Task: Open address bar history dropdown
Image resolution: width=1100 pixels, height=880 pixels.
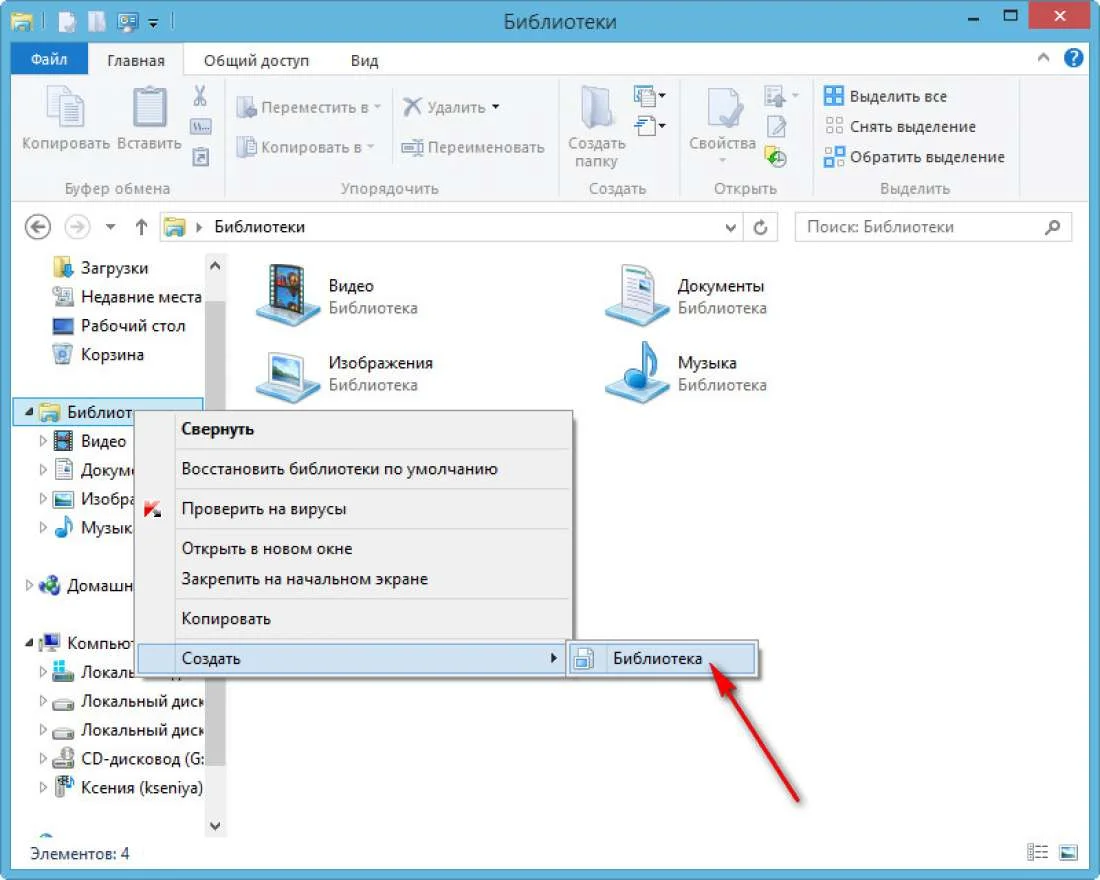Action: coord(730,227)
